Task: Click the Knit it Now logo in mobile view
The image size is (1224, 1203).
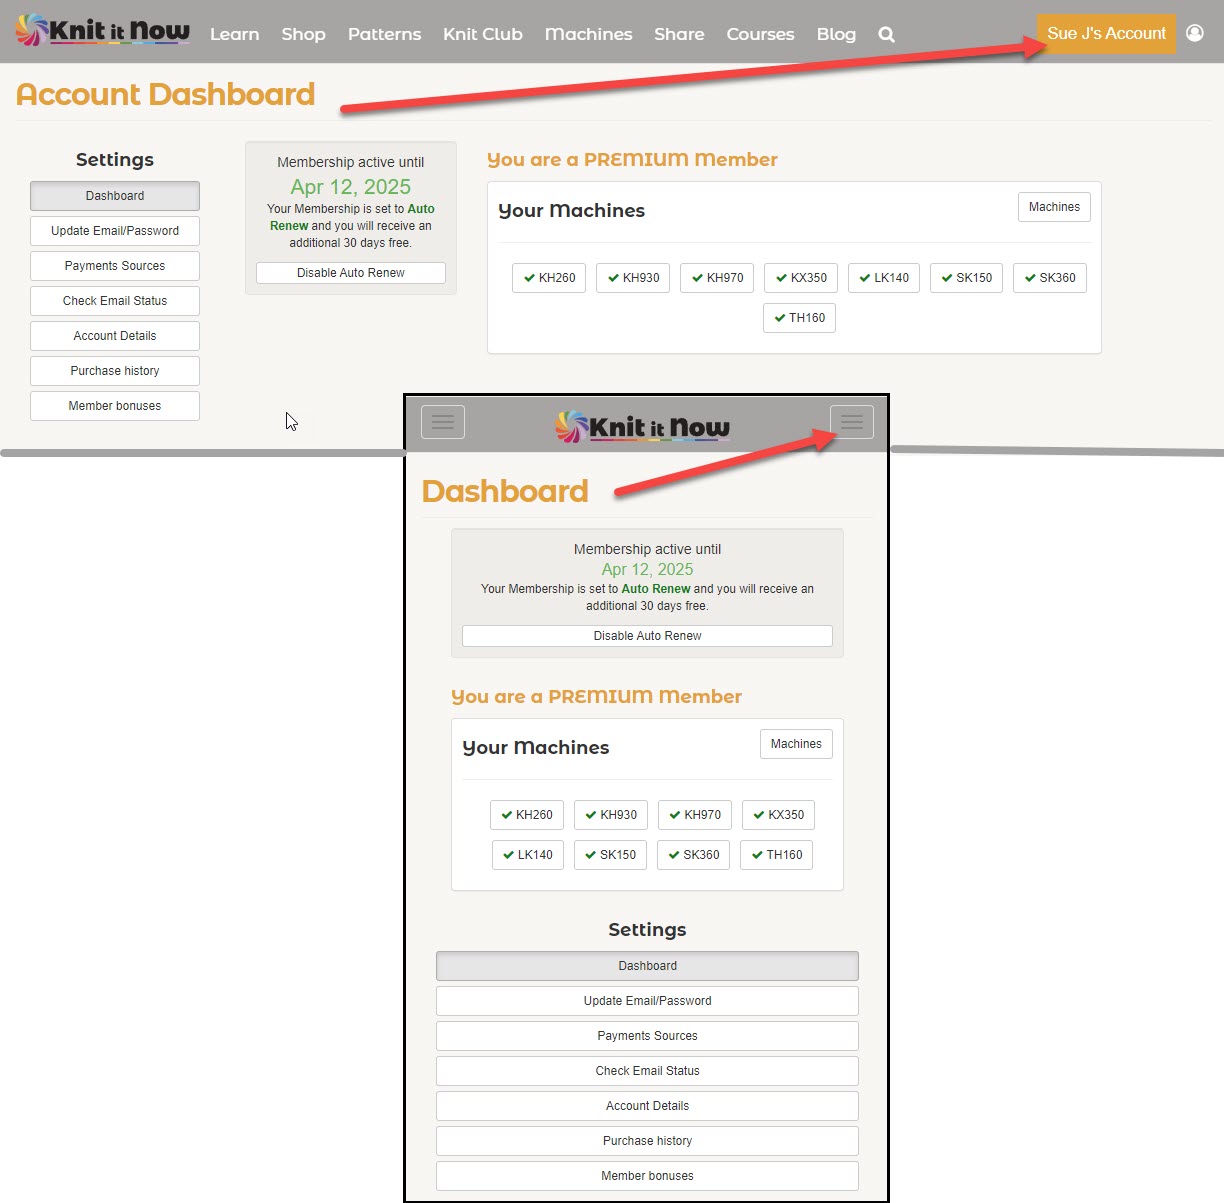Action: 643,427
